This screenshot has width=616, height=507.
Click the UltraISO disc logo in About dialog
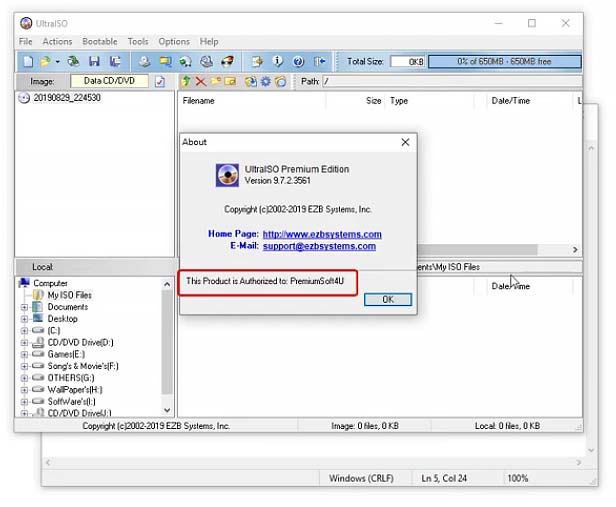point(227,175)
